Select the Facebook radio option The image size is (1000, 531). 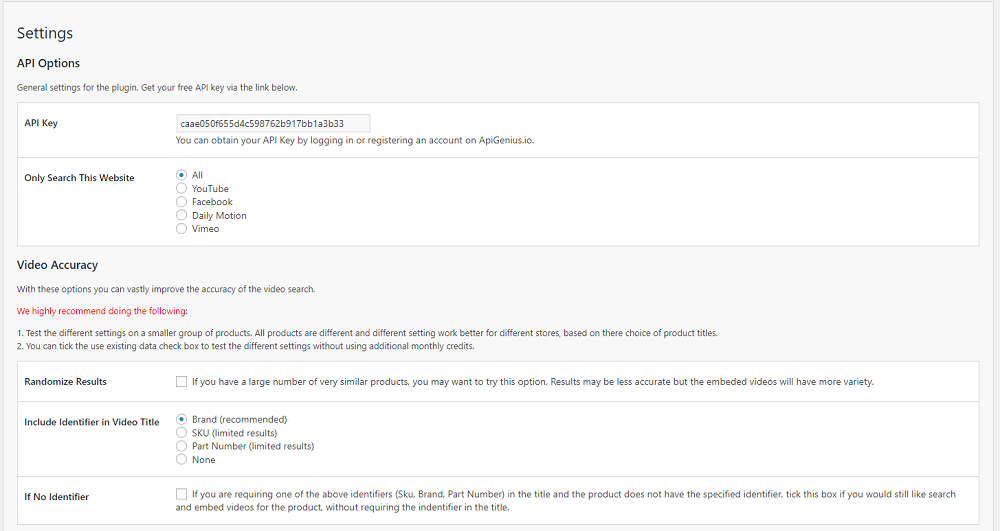[181, 202]
